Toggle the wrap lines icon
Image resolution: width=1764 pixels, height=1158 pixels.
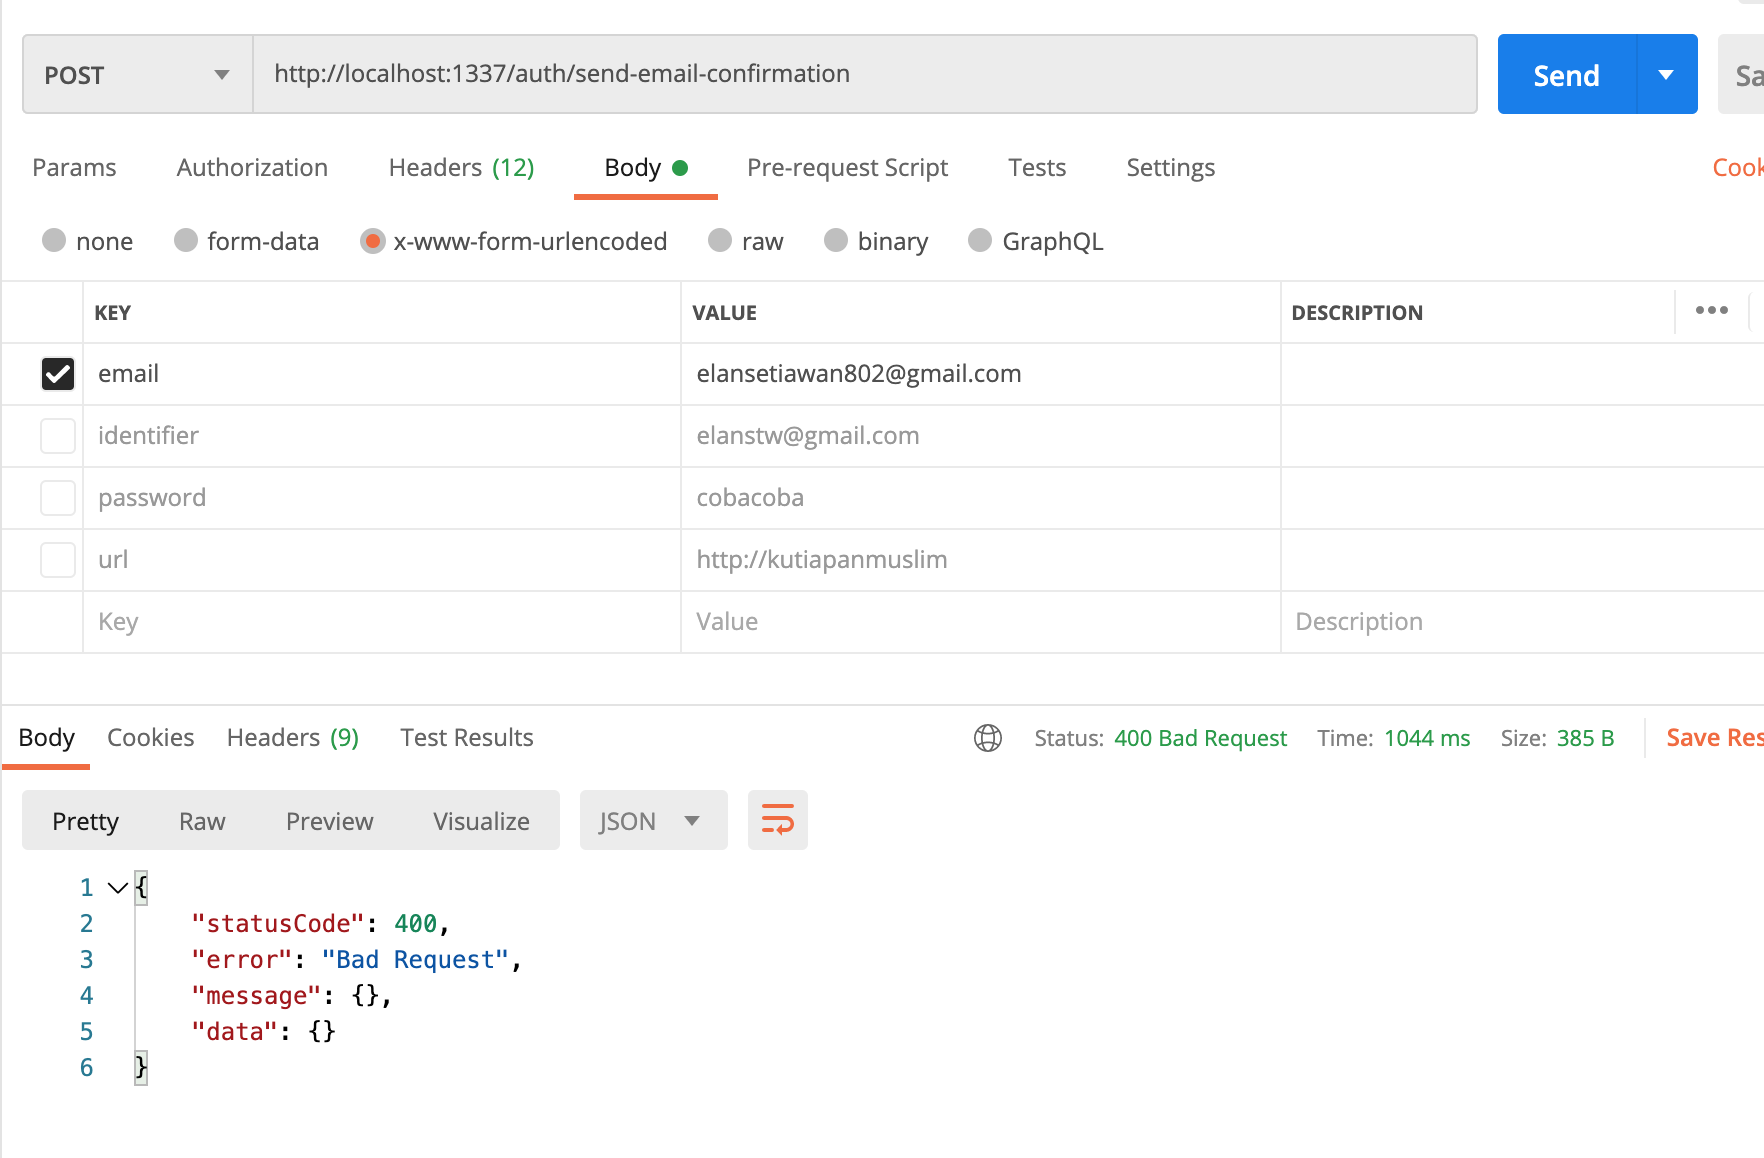pyautogui.click(x=777, y=820)
